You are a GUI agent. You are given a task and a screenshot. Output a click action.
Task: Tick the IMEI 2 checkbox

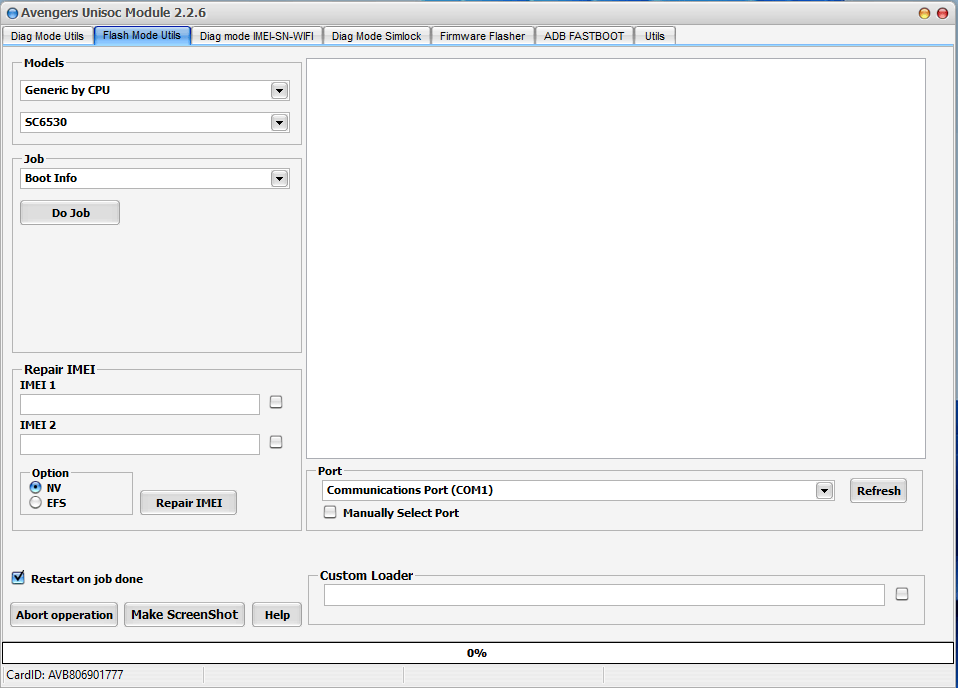click(276, 442)
